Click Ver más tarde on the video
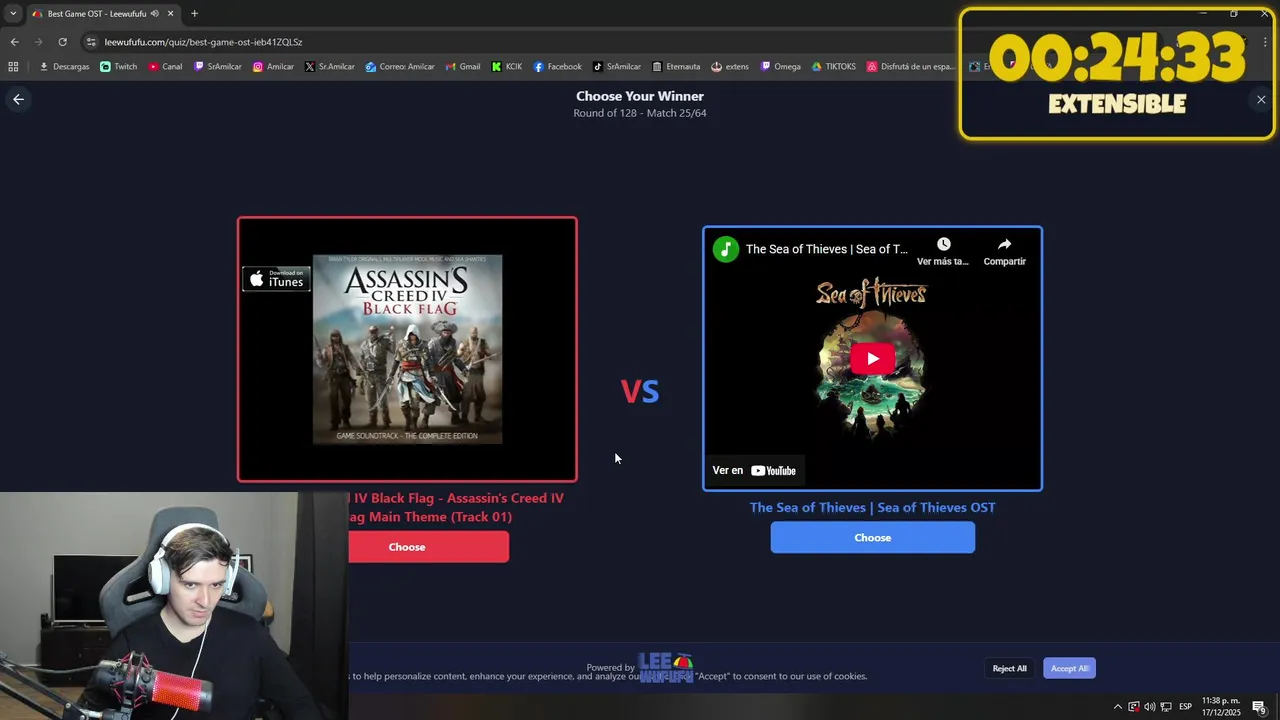This screenshot has width=1280, height=720. click(x=943, y=252)
